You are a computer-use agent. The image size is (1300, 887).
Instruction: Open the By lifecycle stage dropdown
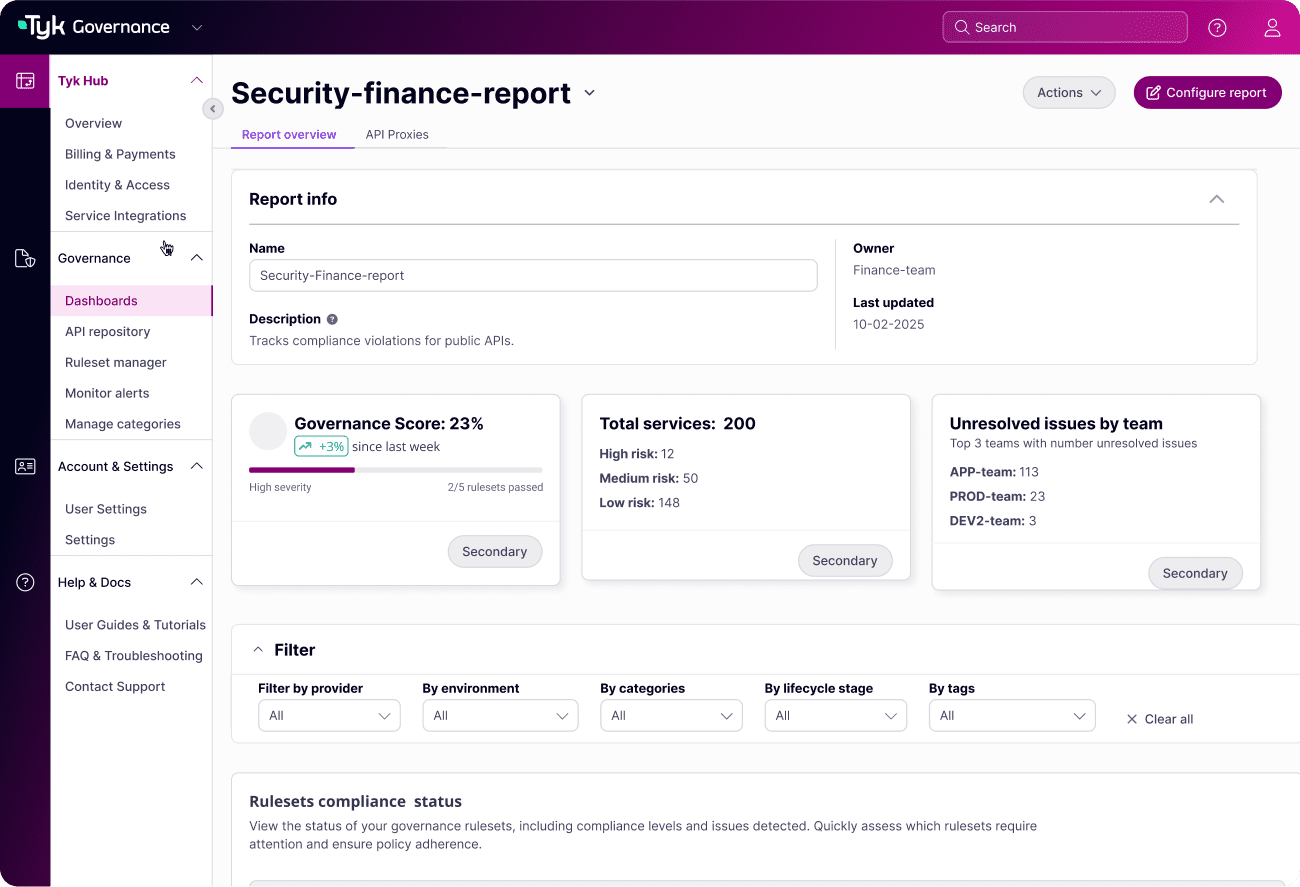(x=835, y=716)
